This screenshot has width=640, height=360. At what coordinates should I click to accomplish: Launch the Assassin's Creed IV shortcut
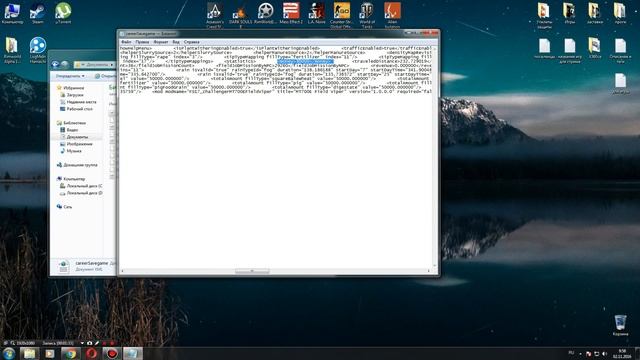click(215, 16)
